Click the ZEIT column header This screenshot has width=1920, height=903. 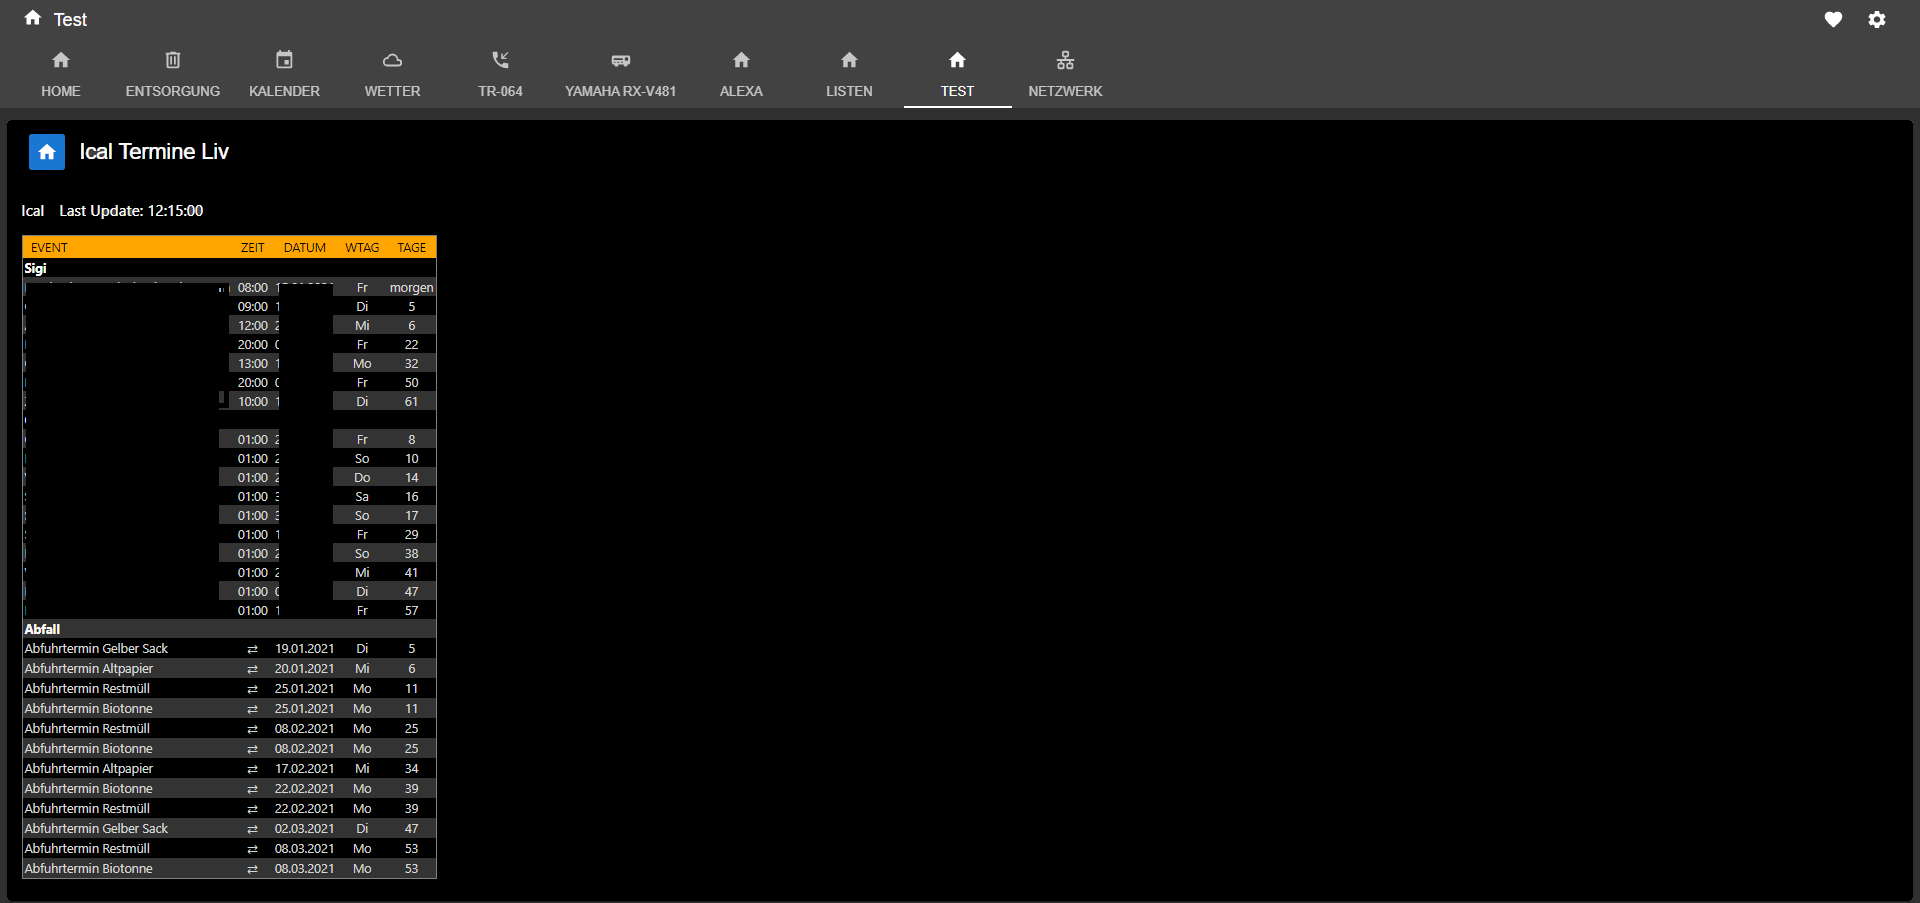pyautogui.click(x=252, y=248)
